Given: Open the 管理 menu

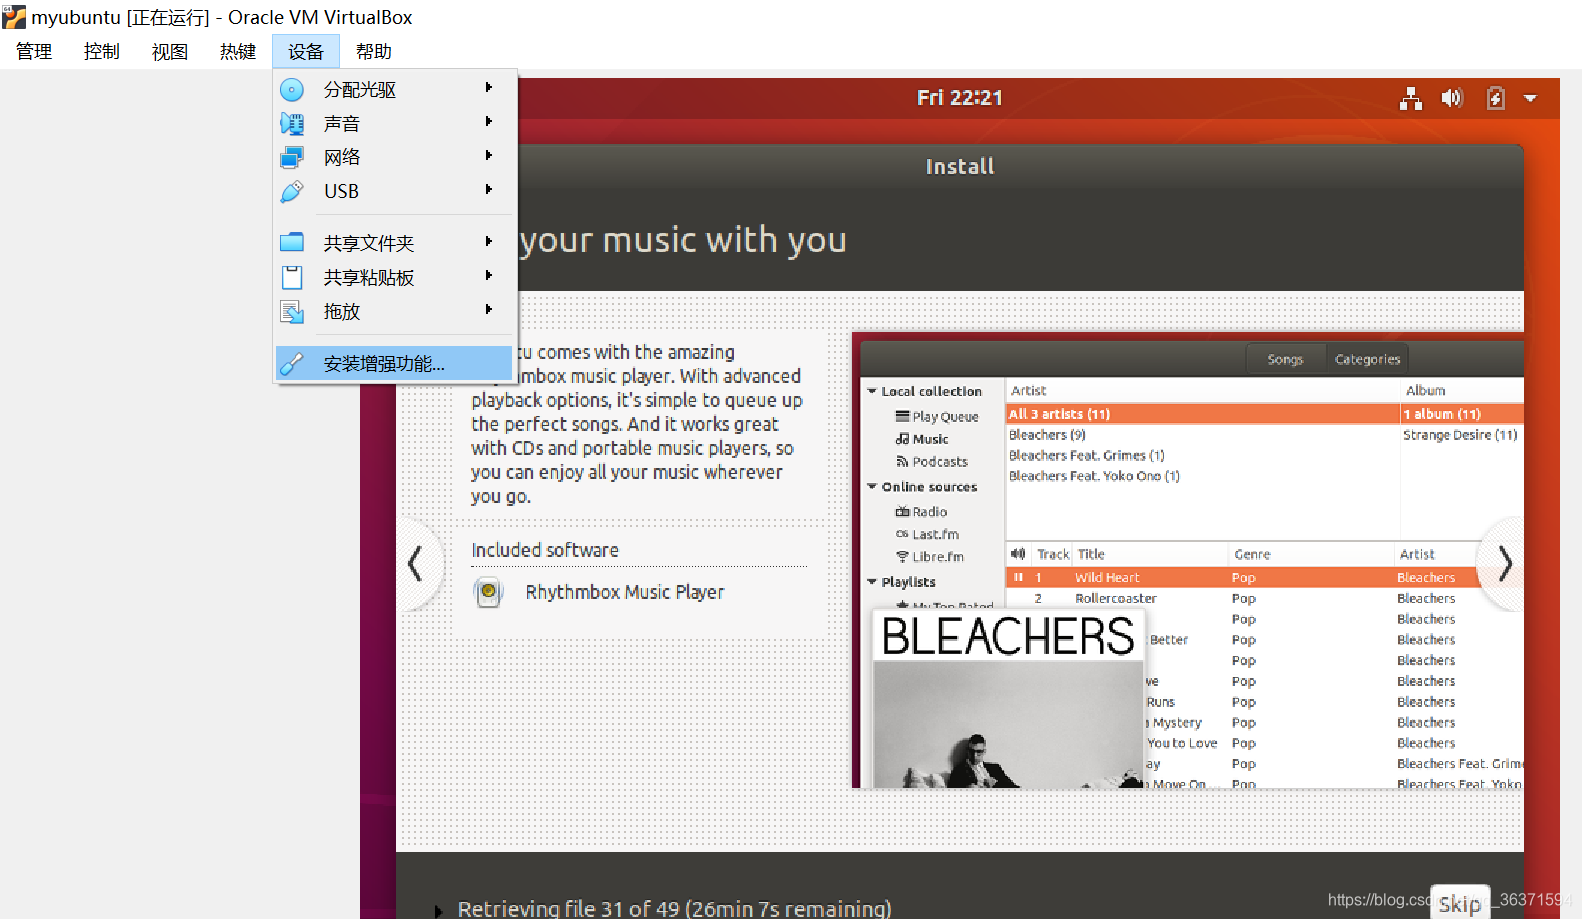Looking at the screenshot, I should [x=34, y=51].
